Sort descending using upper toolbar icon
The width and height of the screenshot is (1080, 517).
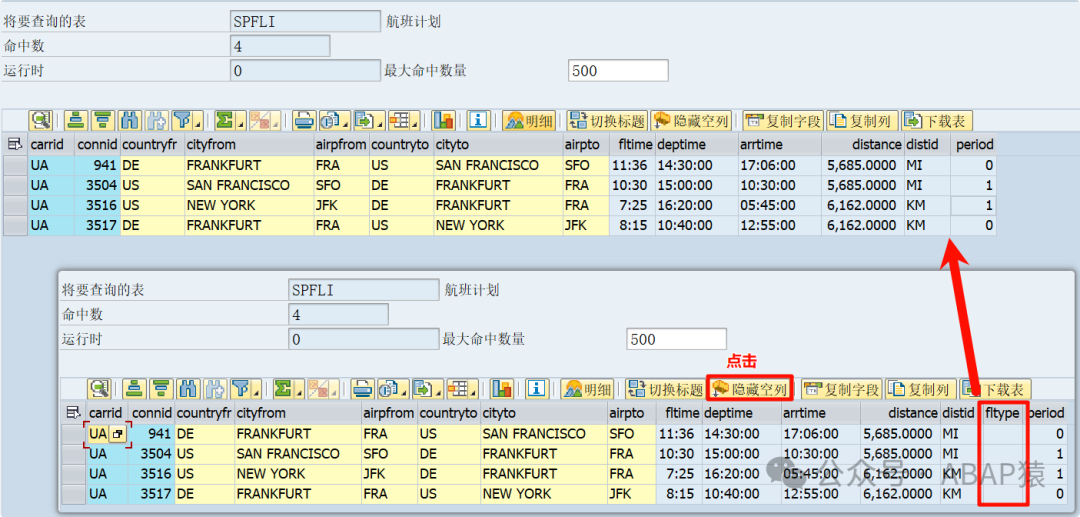tap(103, 121)
